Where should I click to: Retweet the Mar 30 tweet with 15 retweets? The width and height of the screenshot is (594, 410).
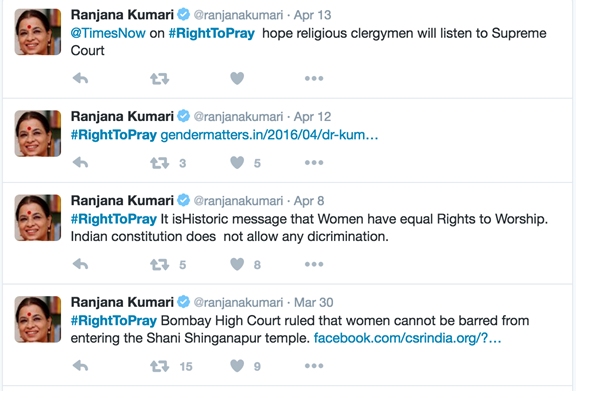pos(159,366)
